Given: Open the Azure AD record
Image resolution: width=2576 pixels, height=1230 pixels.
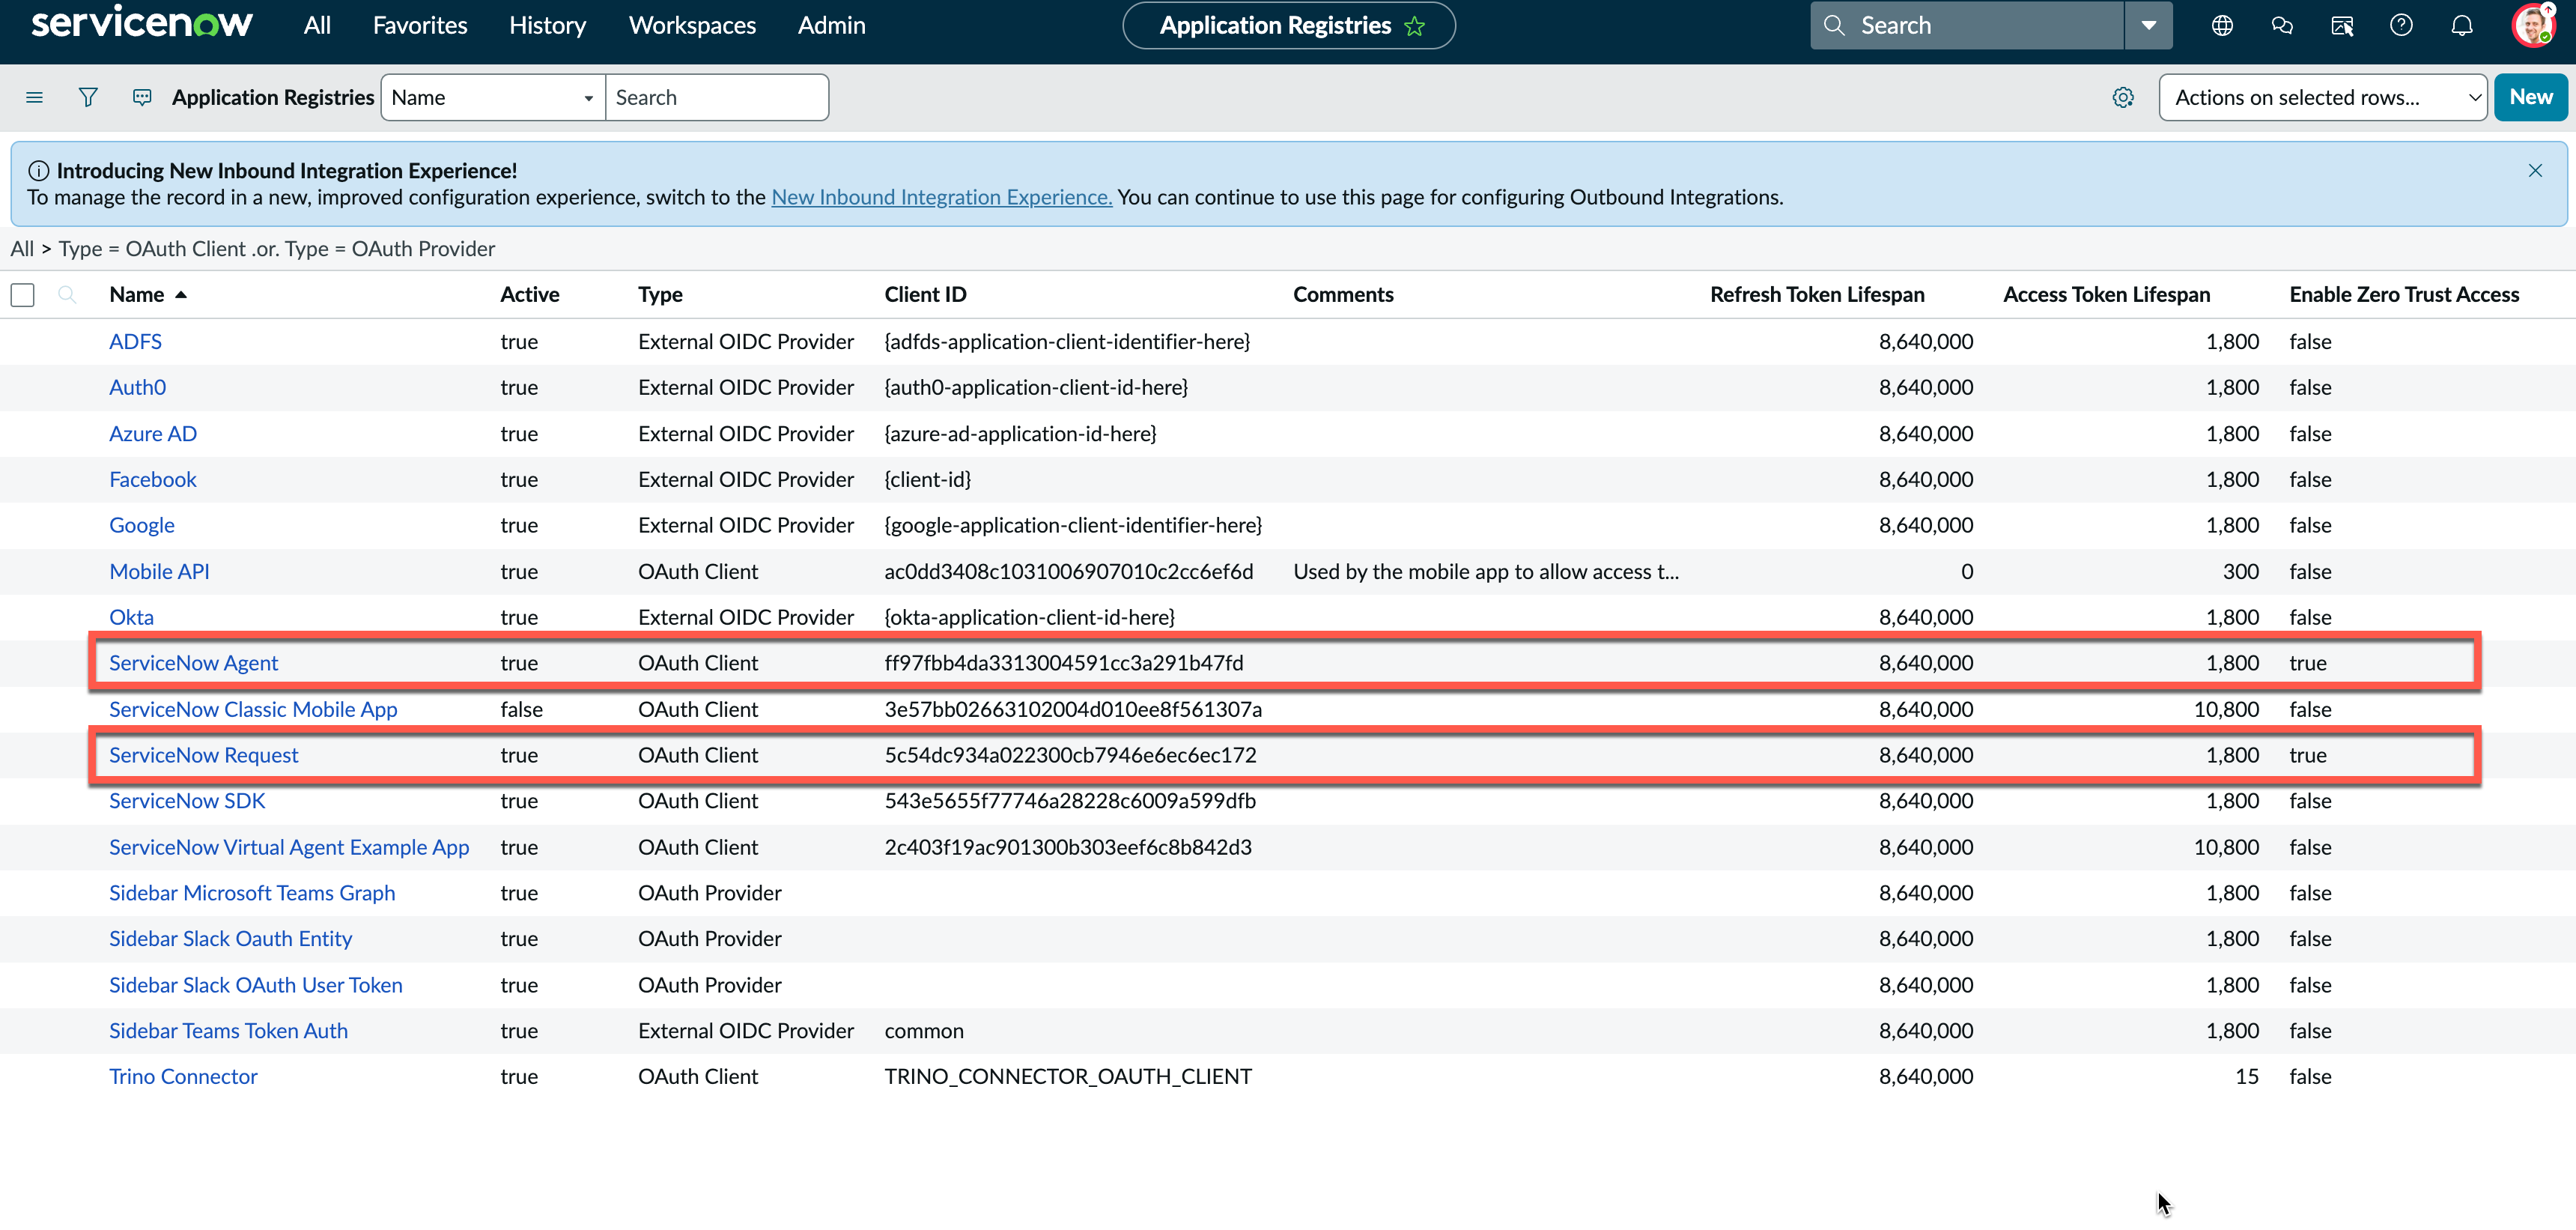Looking at the screenshot, I should (x=153, y=433).
